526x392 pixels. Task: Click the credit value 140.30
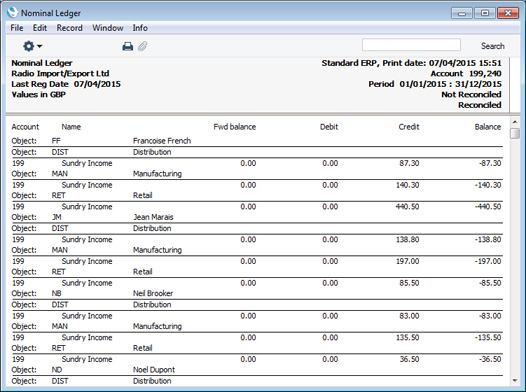click(x=408, y=185)
